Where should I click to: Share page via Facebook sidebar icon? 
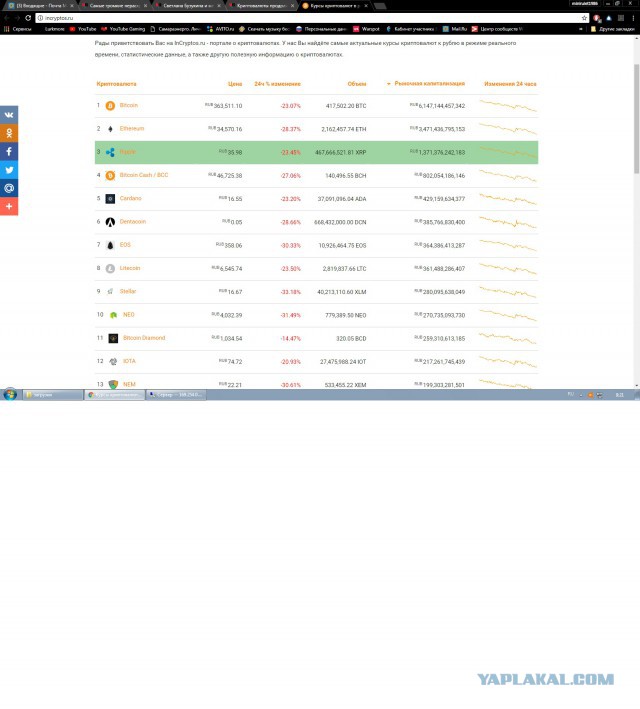[9, 151]
